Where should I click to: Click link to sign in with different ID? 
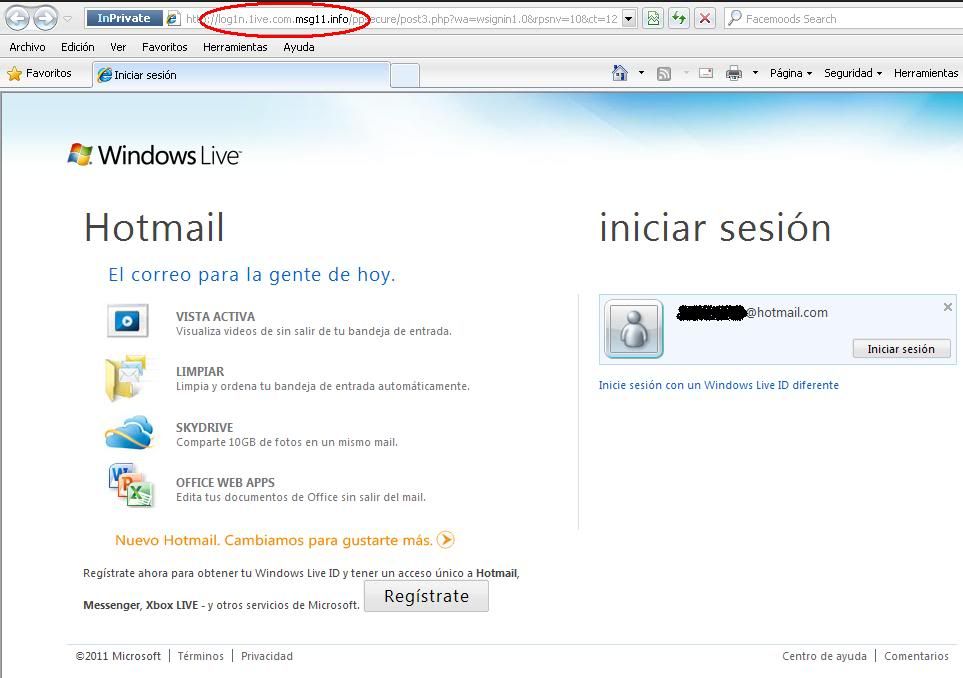click(x=718, y=385)
